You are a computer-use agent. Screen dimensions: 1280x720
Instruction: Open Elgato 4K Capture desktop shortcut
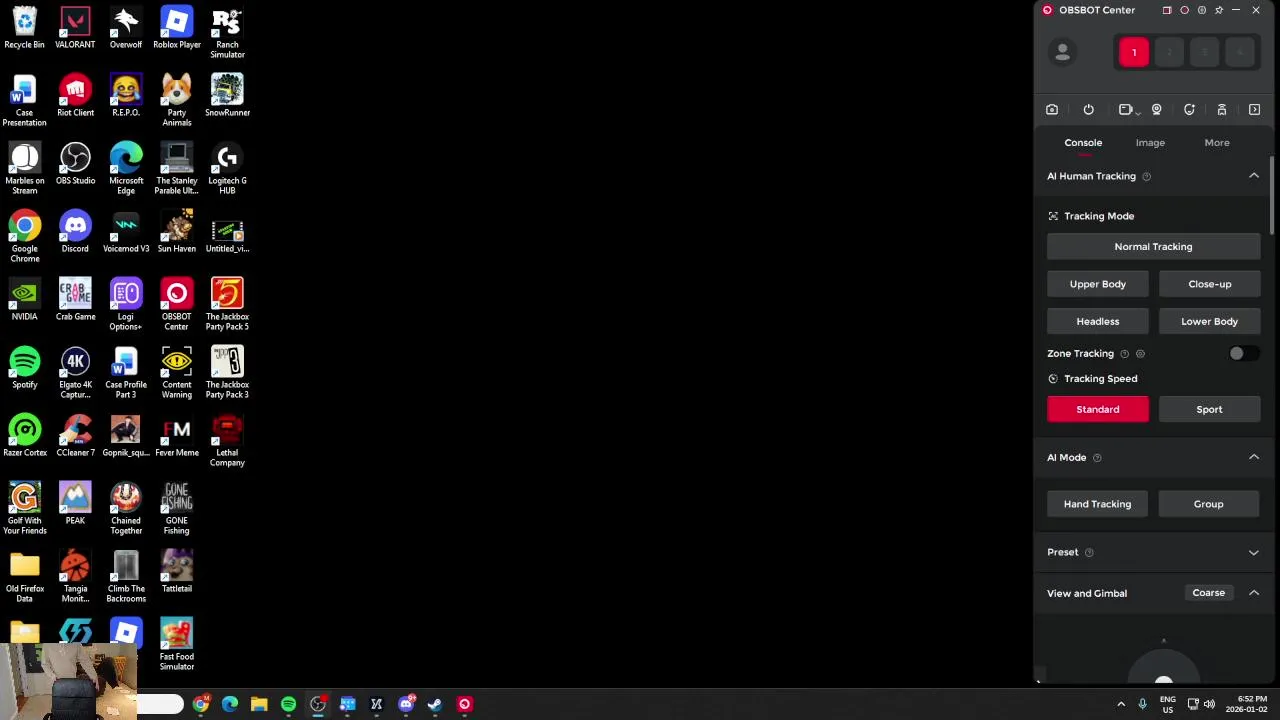pos(75,373)
